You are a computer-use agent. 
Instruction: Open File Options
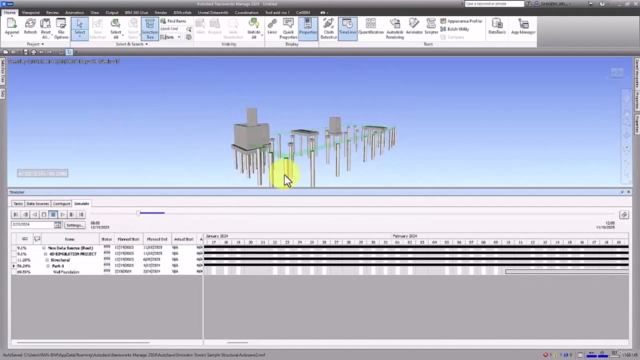61,28
